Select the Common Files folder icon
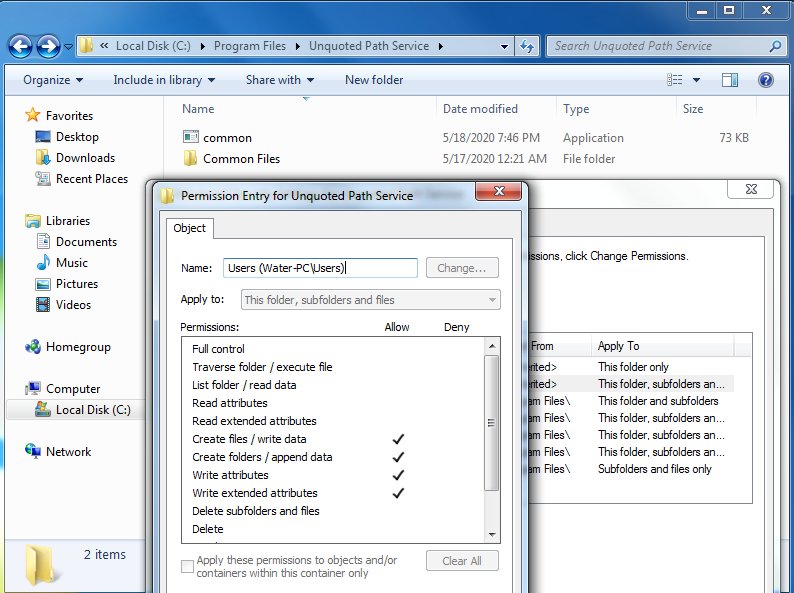 click(190, 158)
